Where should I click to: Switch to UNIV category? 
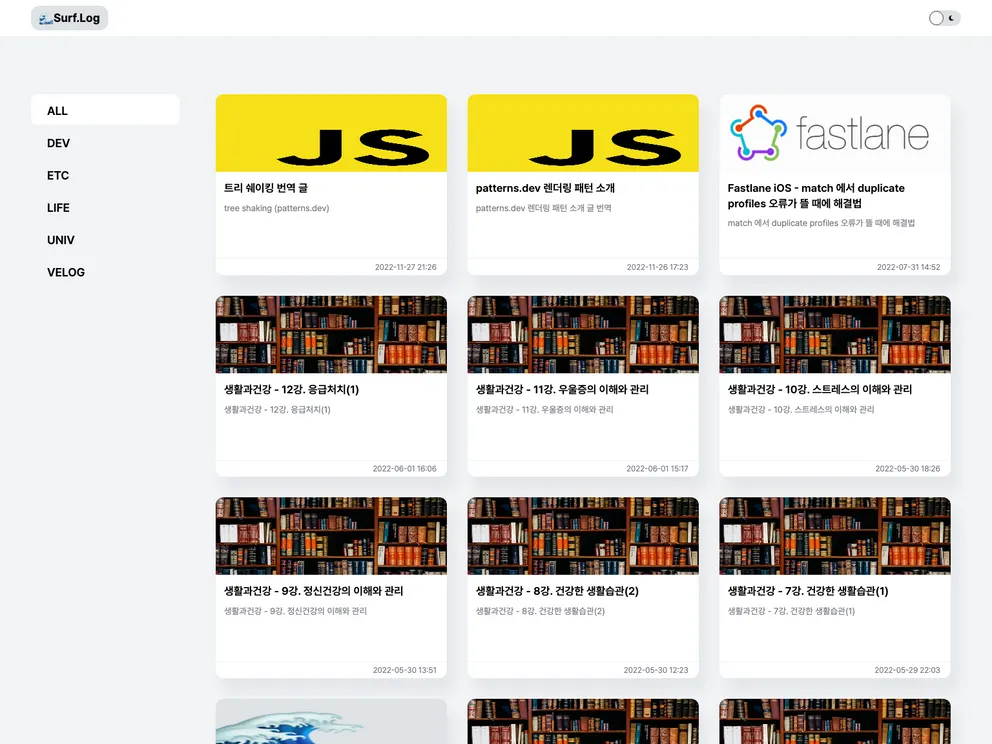click(60, 240)
